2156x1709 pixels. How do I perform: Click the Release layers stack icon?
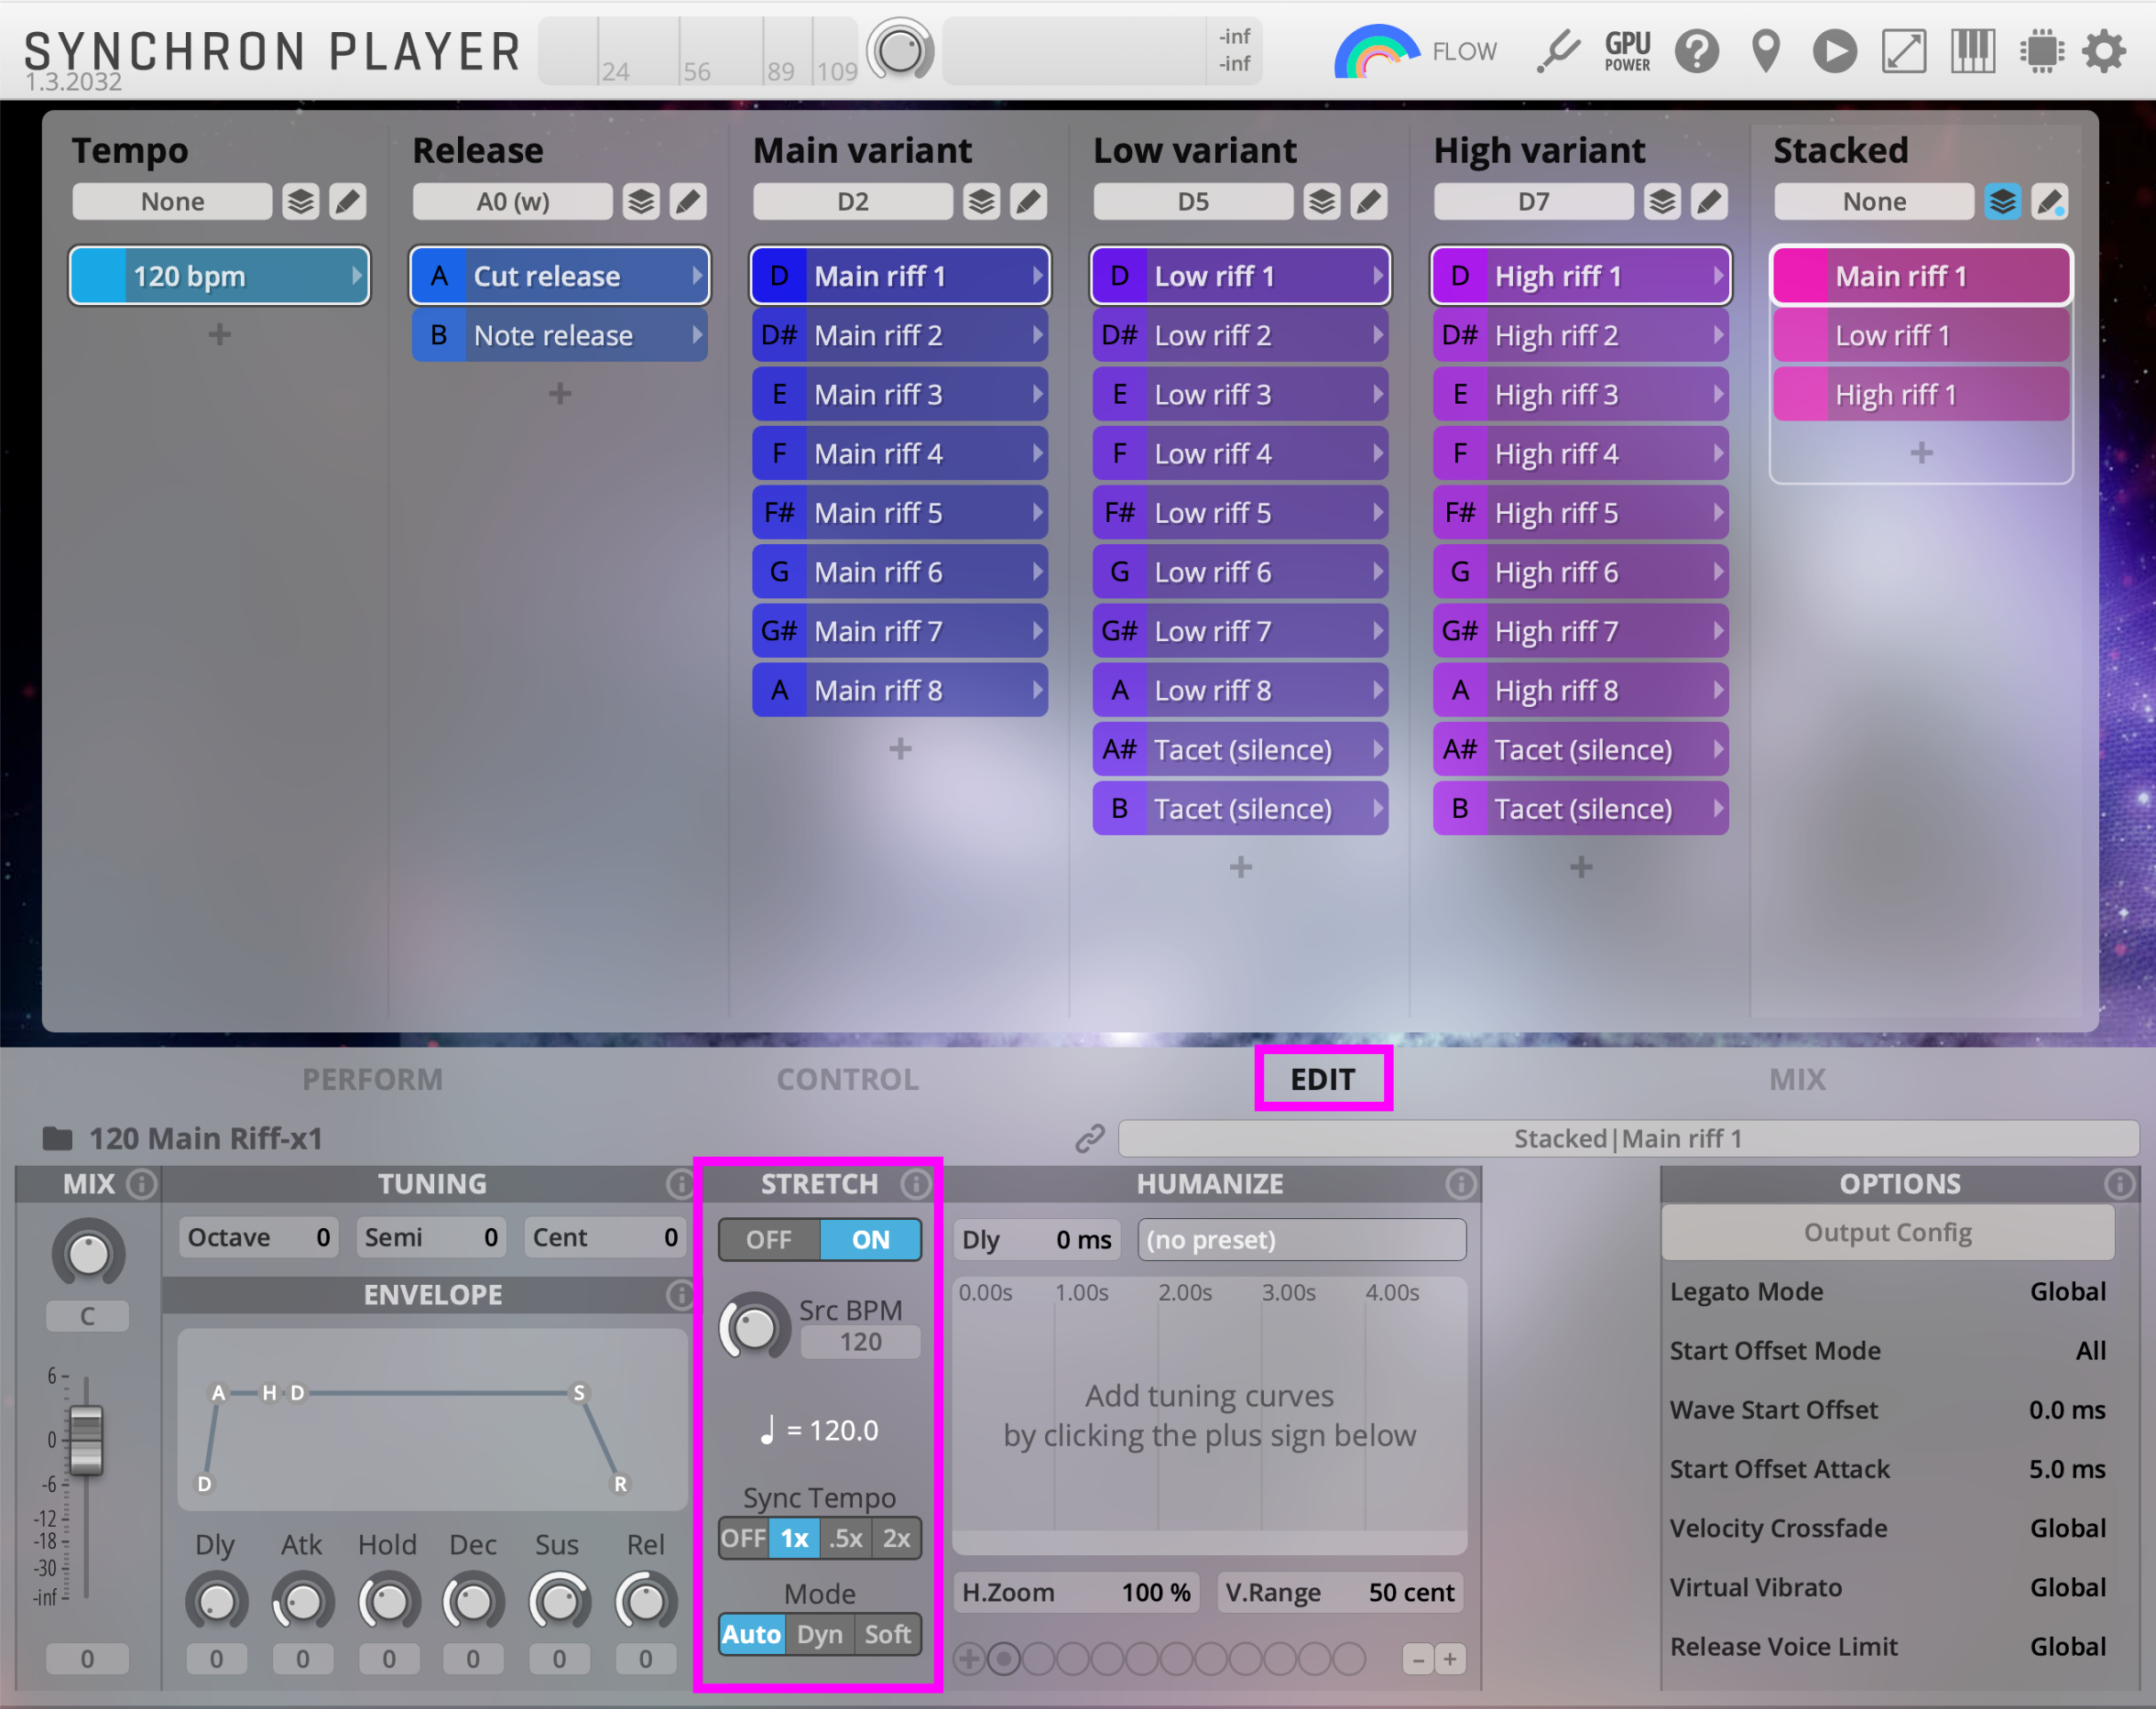641,202
